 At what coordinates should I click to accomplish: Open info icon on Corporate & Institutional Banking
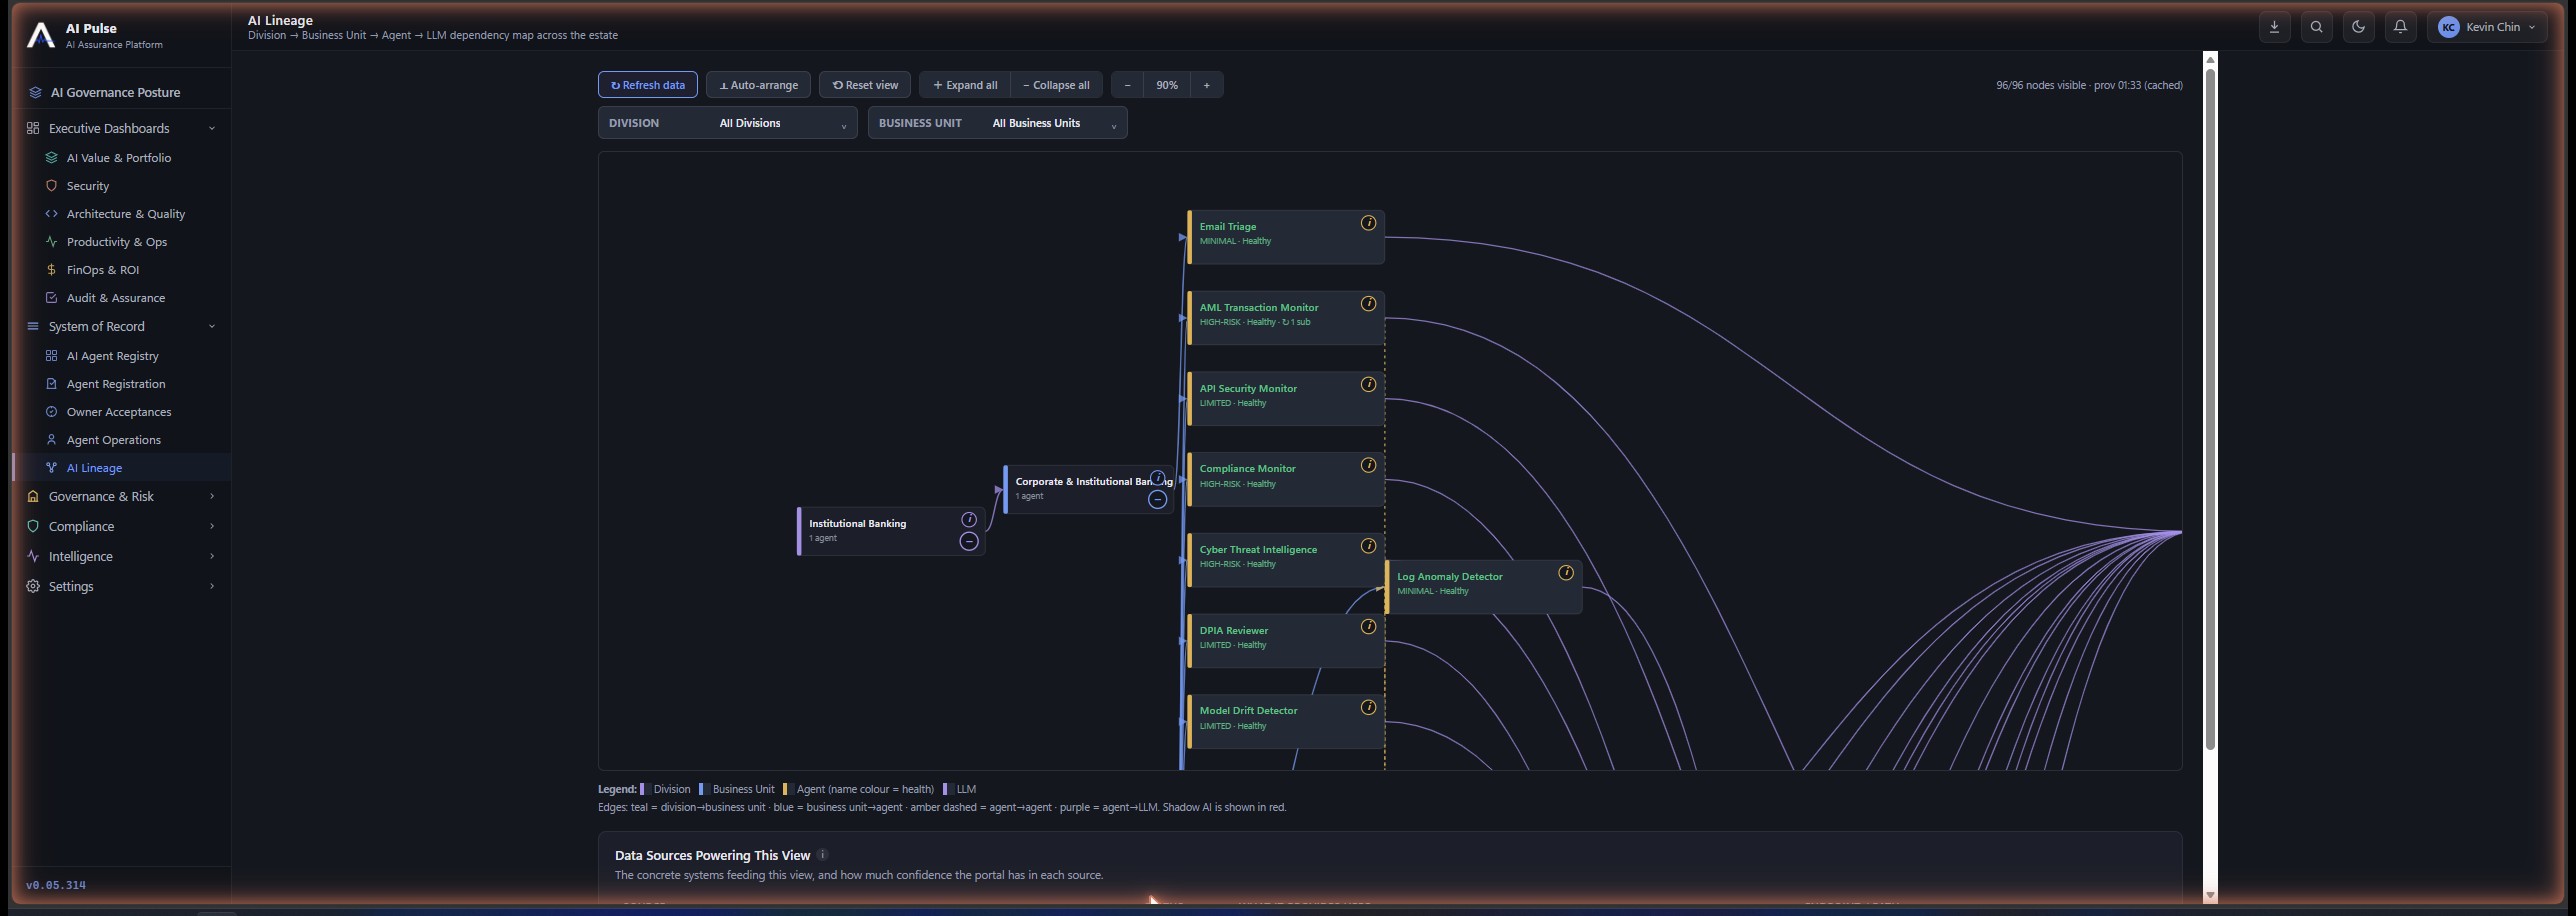1157,478
